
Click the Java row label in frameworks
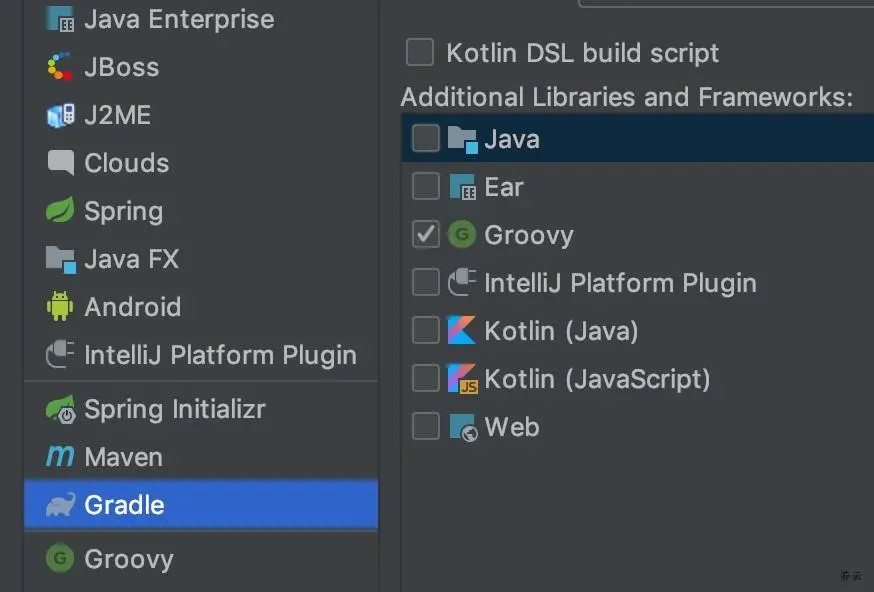[512, 139]
